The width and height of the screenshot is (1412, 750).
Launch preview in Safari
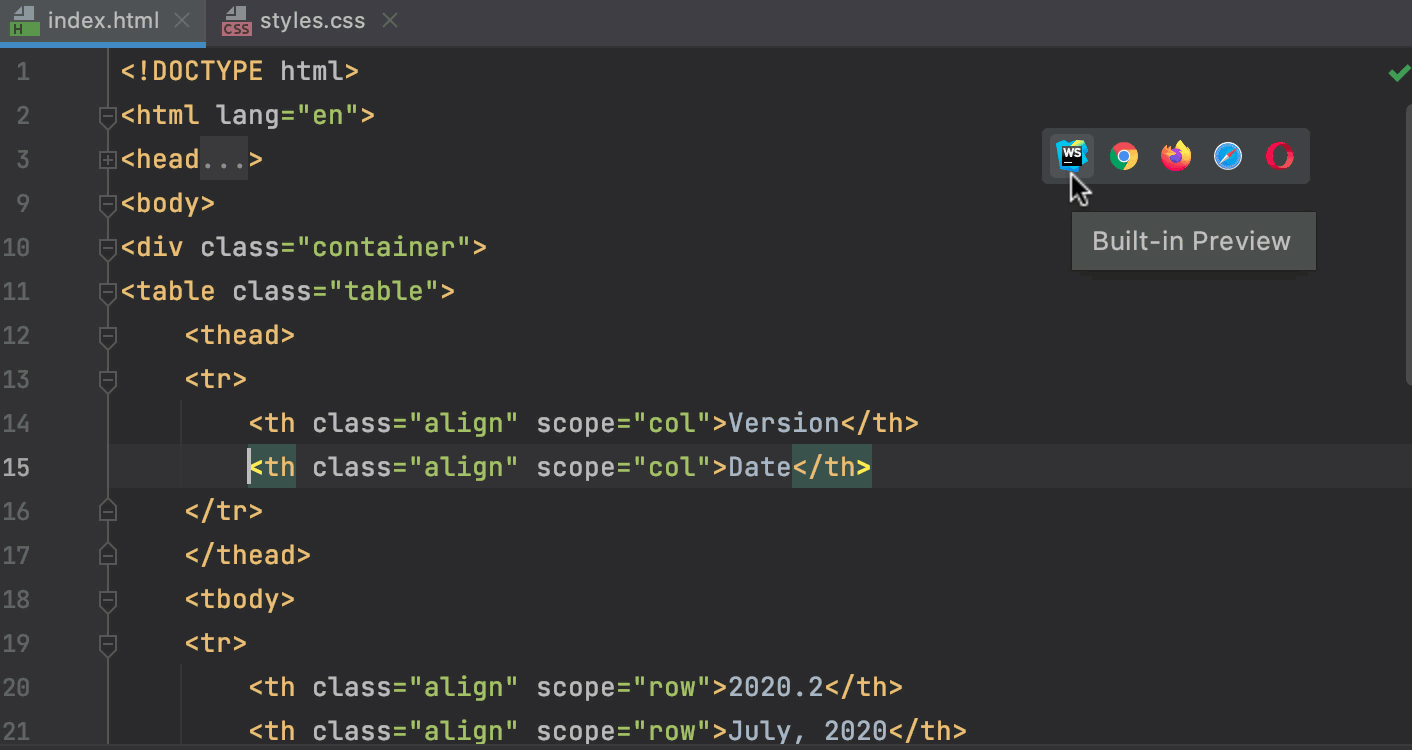click(x=1227, y=155)
